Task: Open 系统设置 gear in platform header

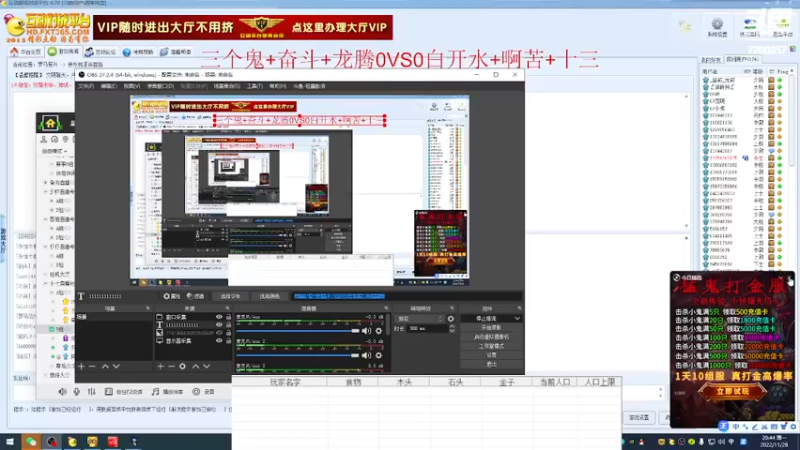Action: 717,27
